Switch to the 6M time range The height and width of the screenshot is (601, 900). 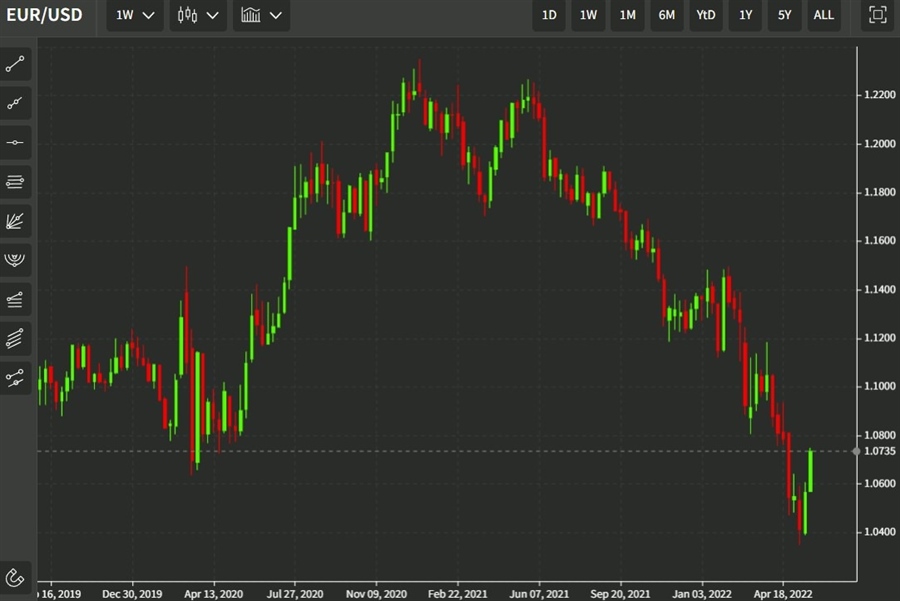667,15
